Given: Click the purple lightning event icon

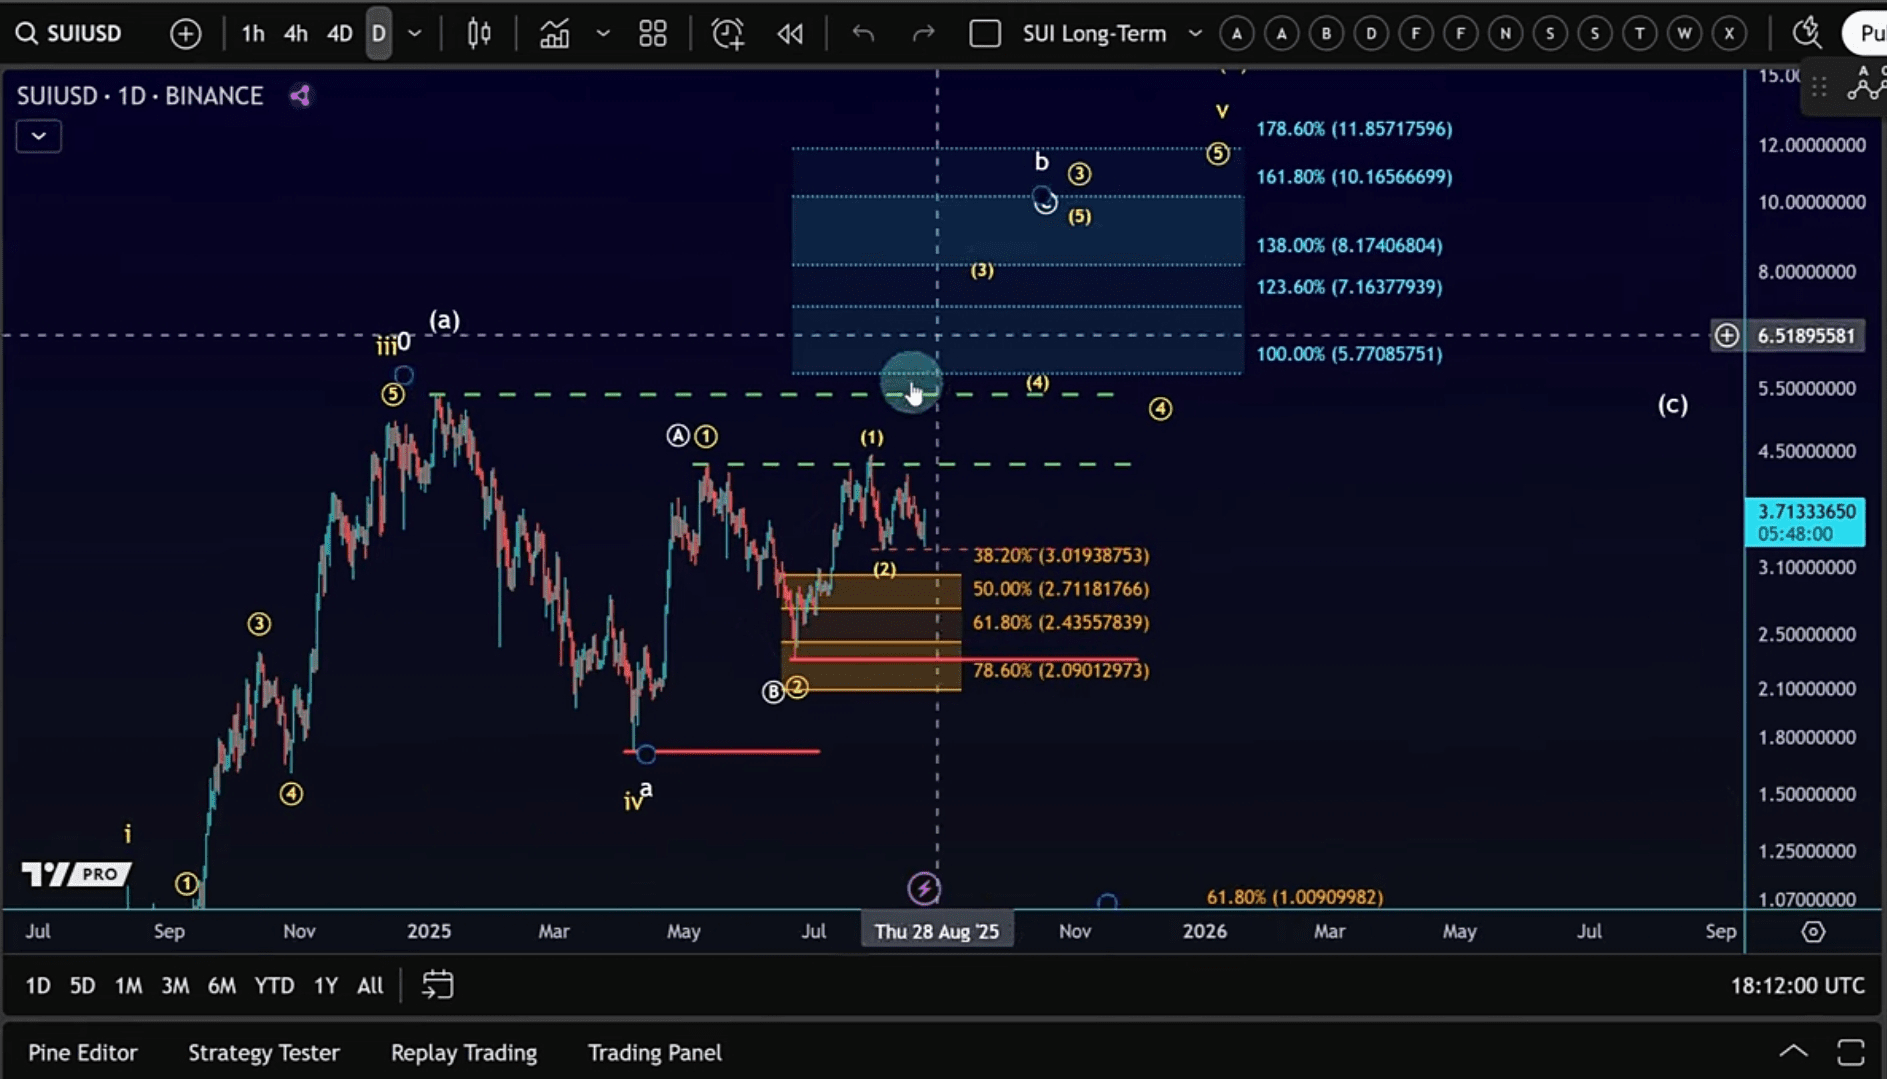Looking at the screenshot, I should click(x=924, y=888).
